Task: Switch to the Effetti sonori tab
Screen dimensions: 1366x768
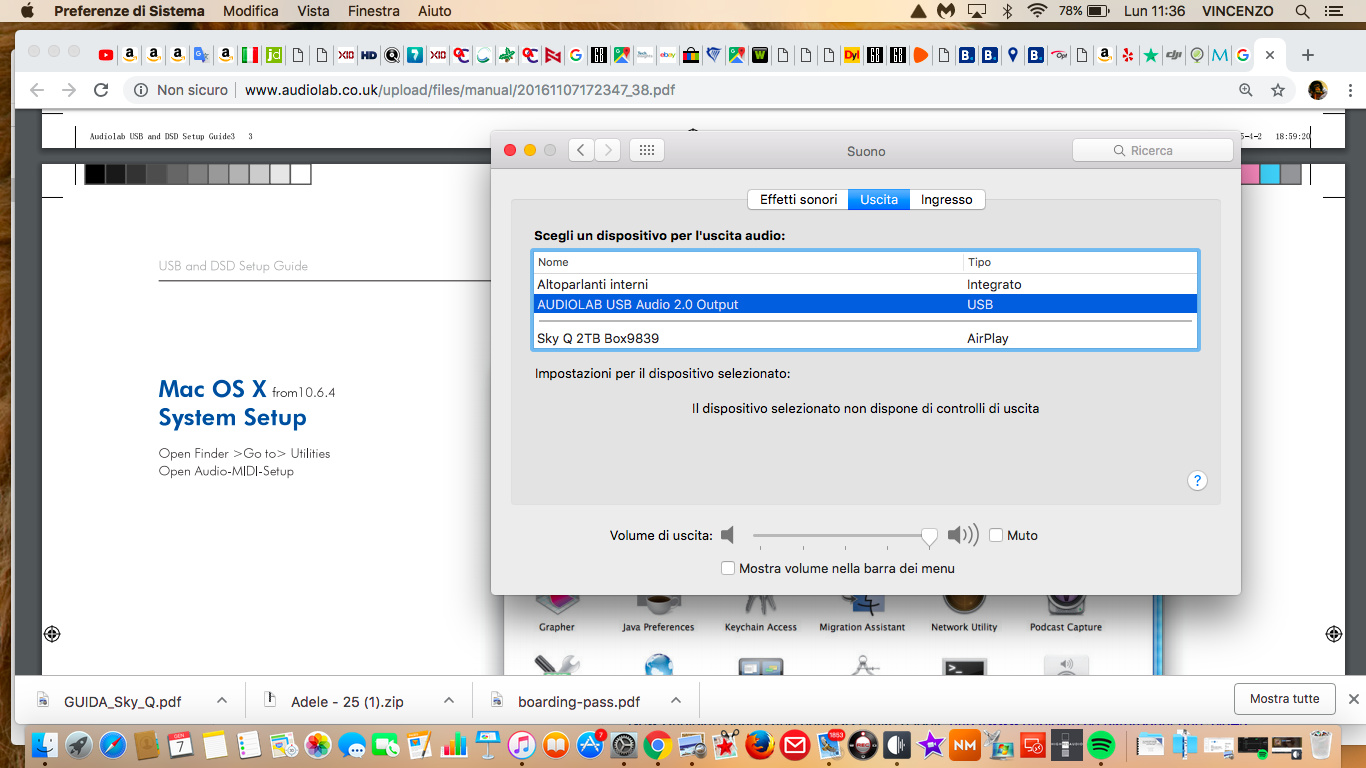Action: coord(798,199)
